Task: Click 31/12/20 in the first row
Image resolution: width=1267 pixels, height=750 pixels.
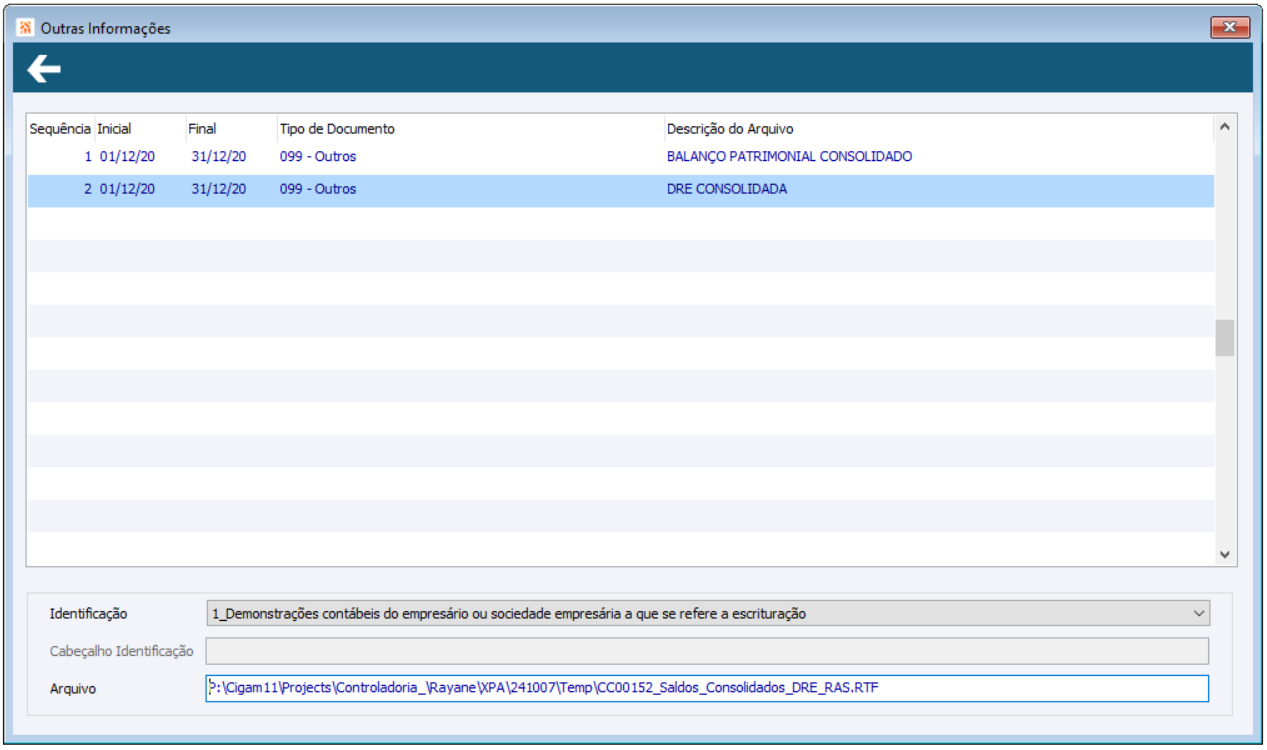Action: (219, 157)
